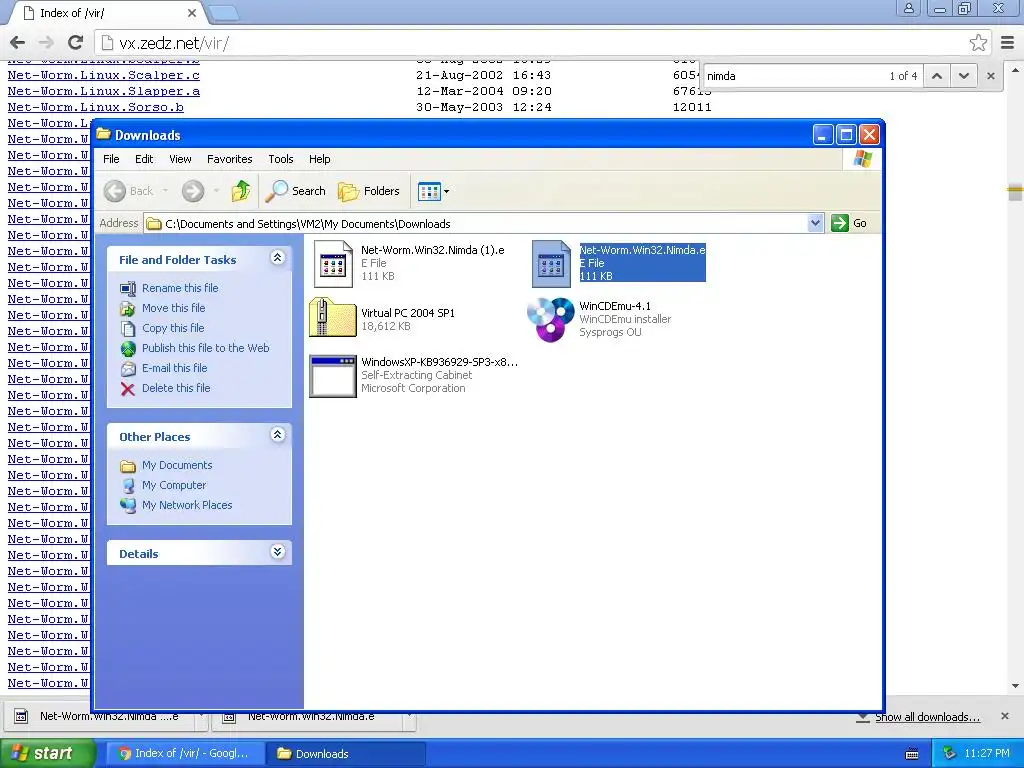Click Show all downloads link
The image size is (1024, 768).
tap(927, 717)
